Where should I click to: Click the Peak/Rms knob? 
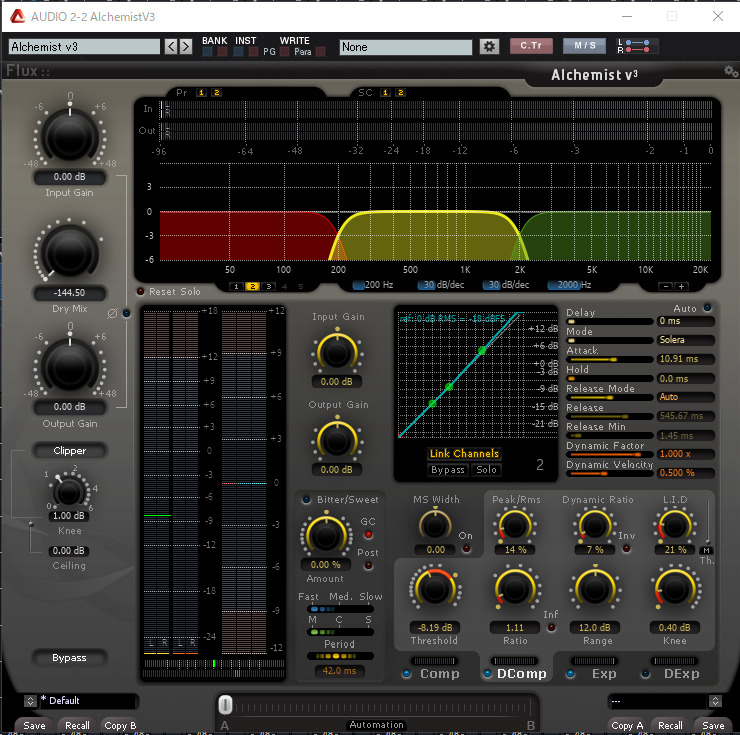[515, 525]
